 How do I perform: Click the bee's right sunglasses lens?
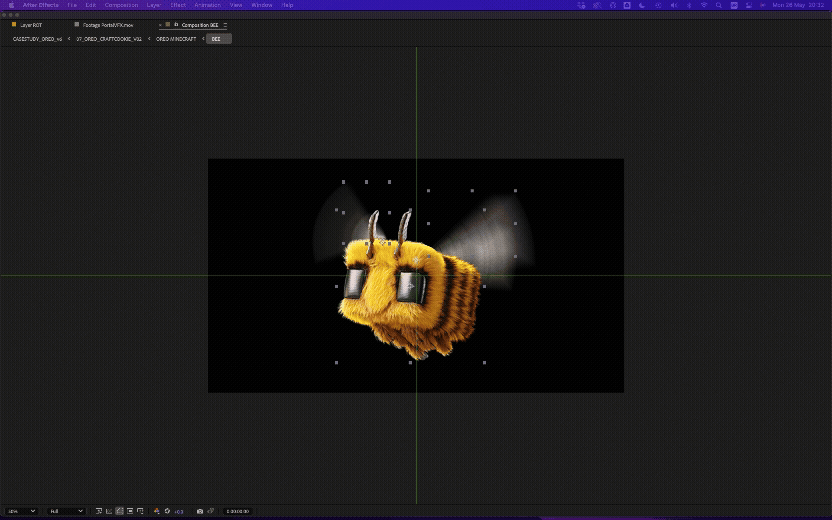[411, 287]
